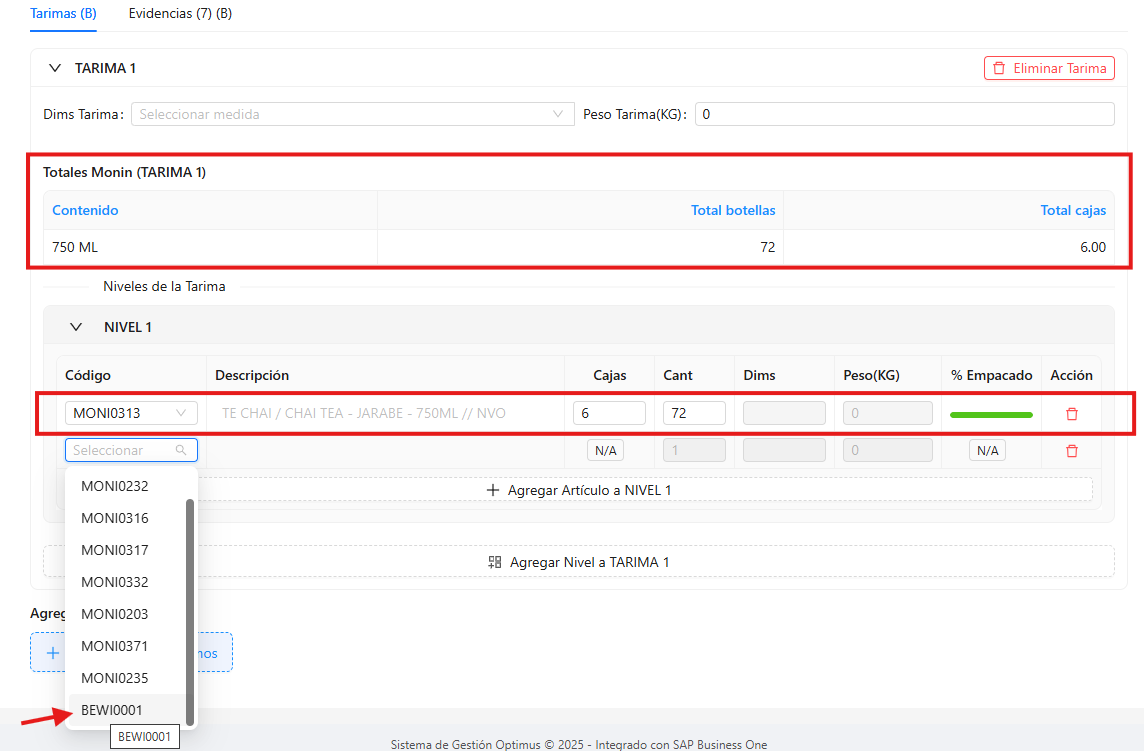The image size is (1144, 751).
Task: Click the 6.00 total cajas value
Action: (1093, 247)
